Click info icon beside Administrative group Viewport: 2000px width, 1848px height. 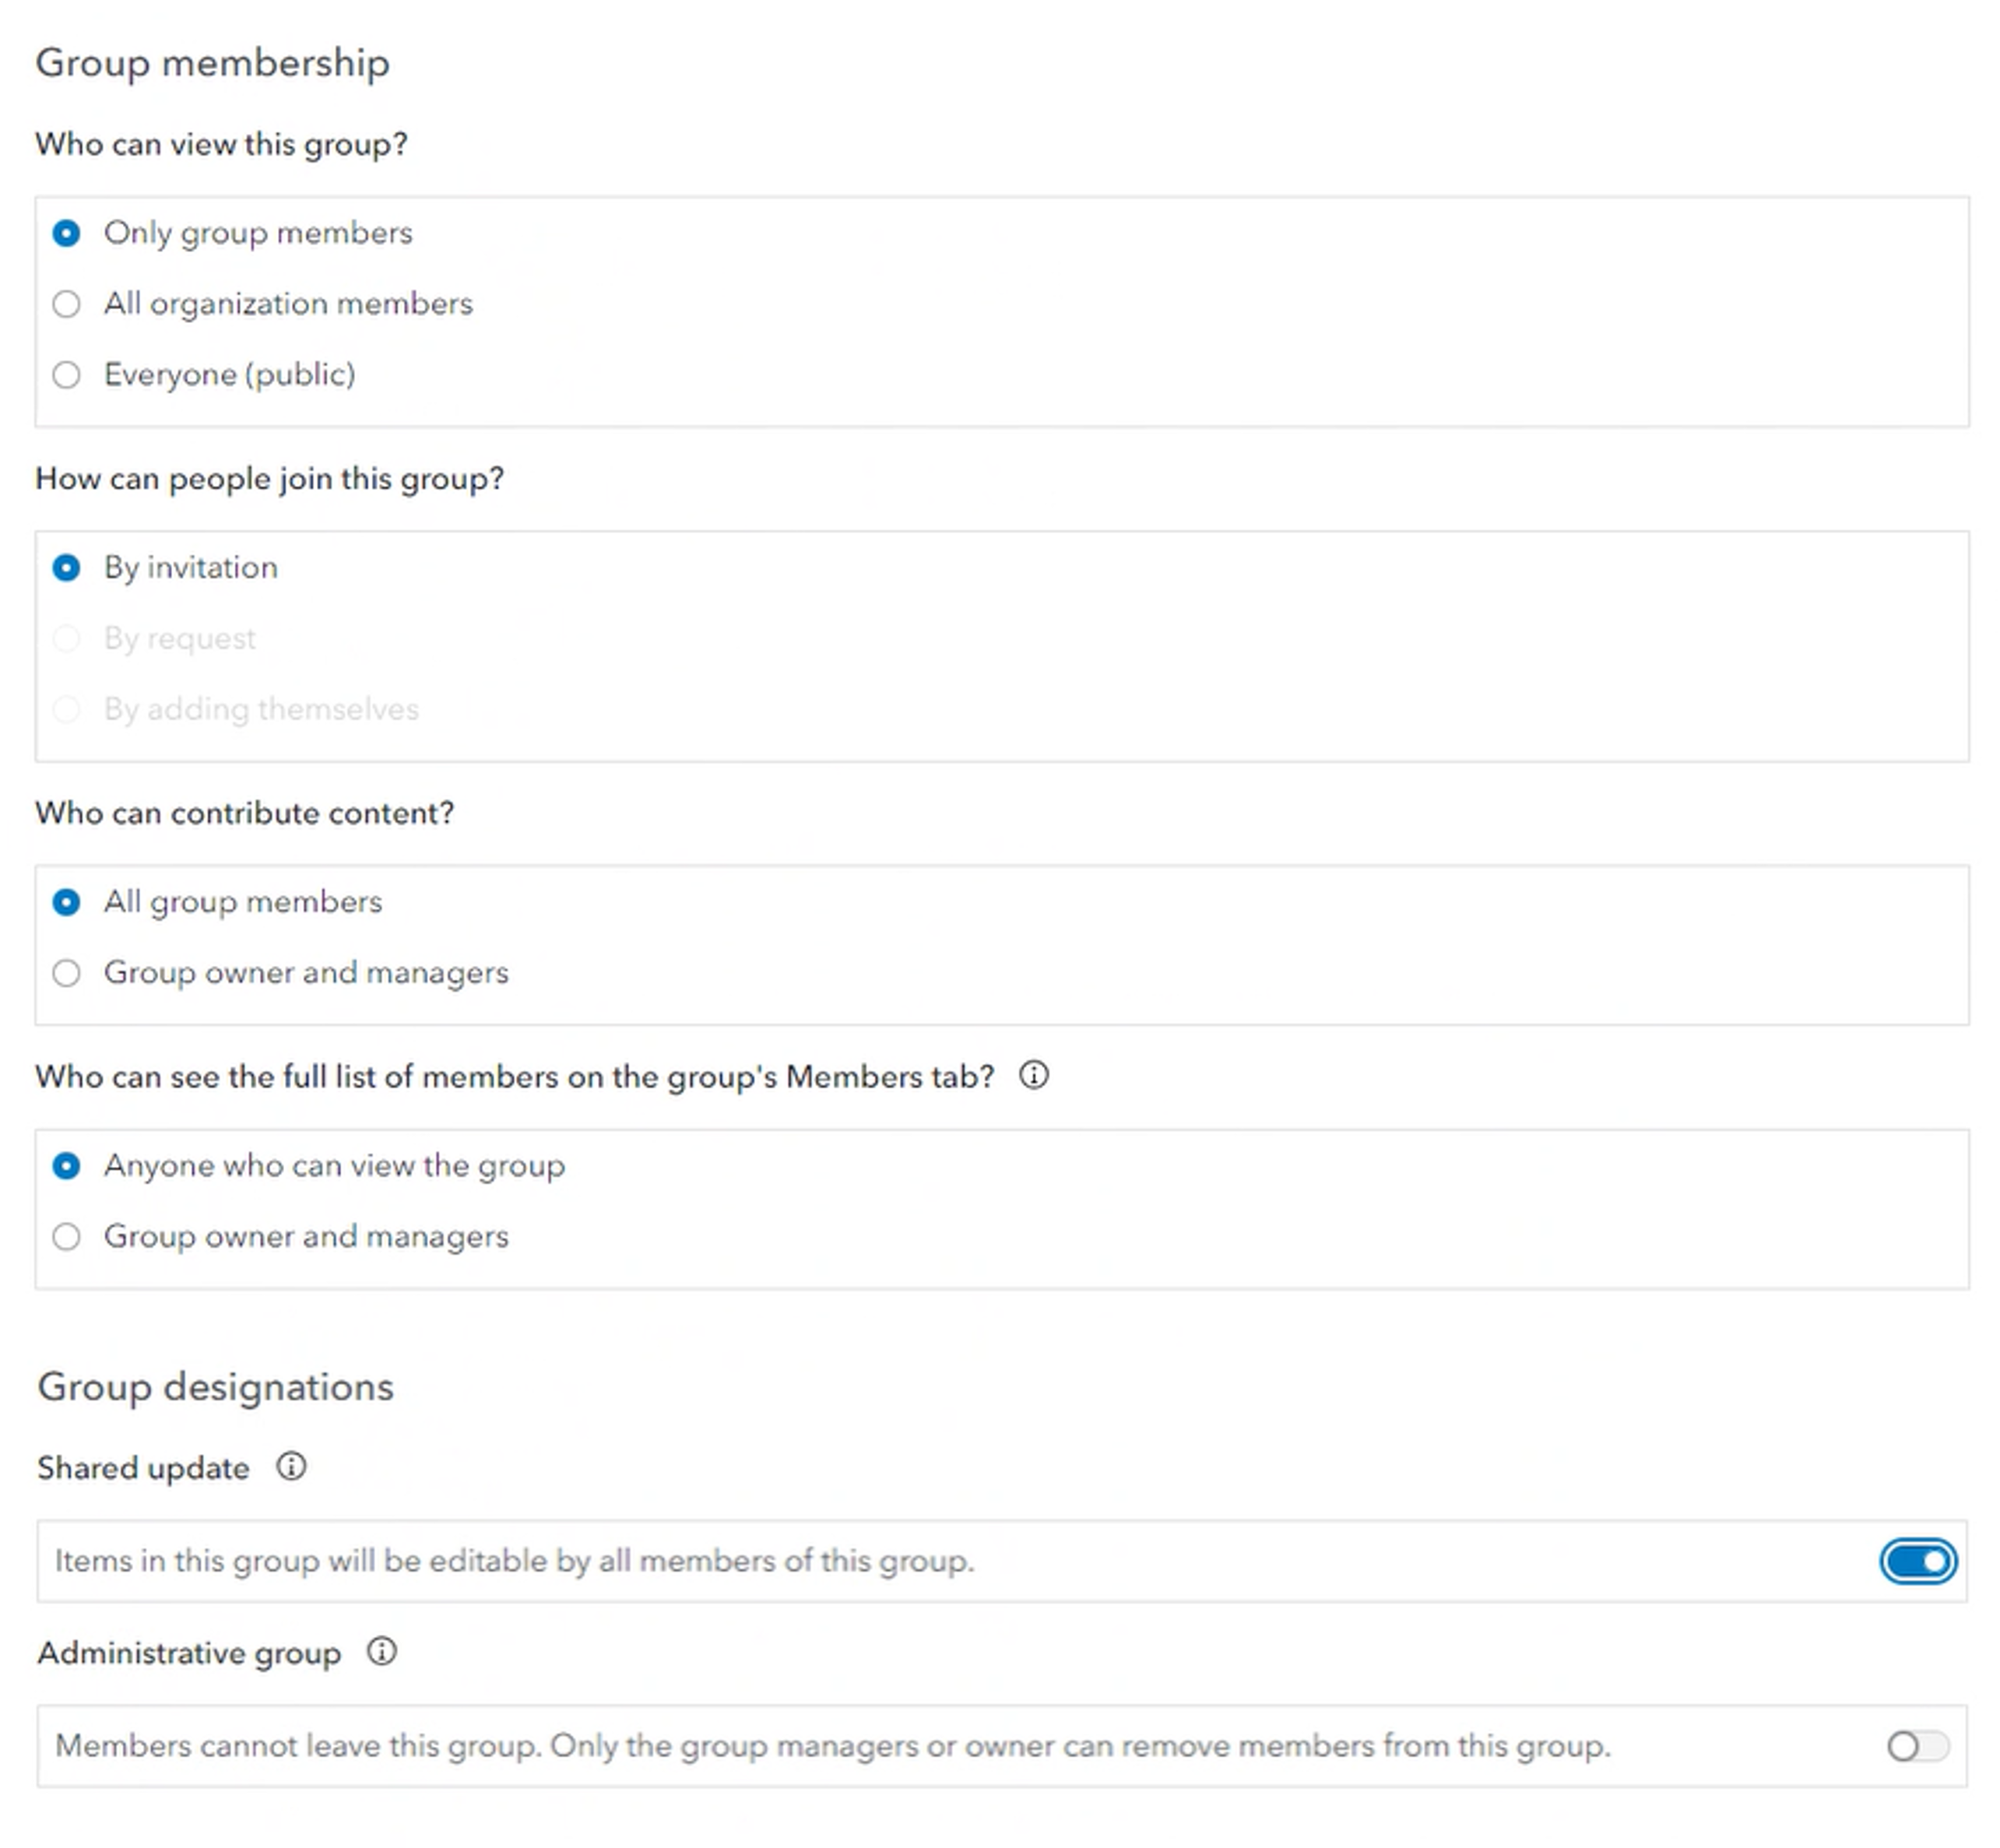381,1652
